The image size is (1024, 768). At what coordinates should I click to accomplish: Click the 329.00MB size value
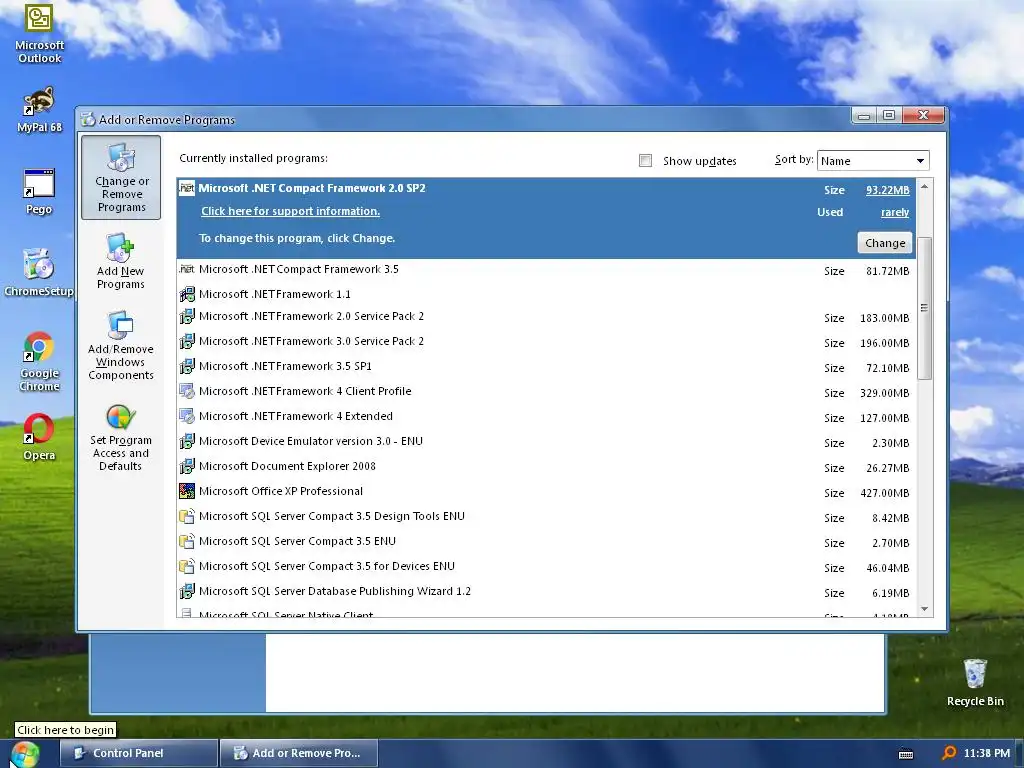[x=884, y=393]
